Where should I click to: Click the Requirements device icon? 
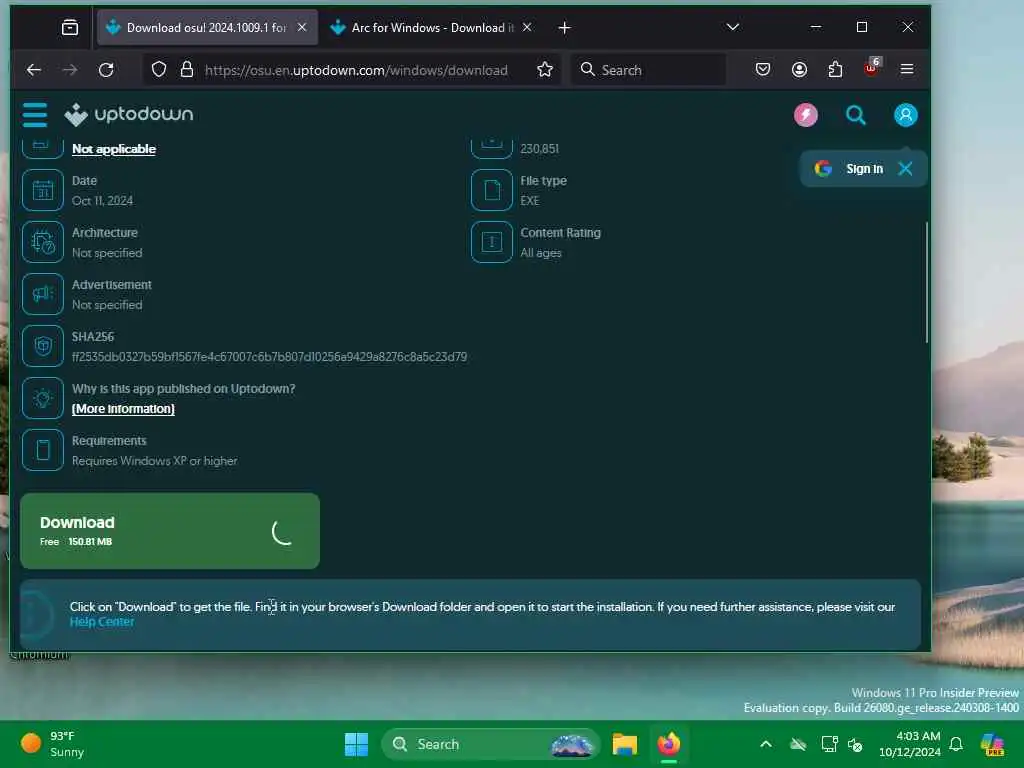[43, 451]
